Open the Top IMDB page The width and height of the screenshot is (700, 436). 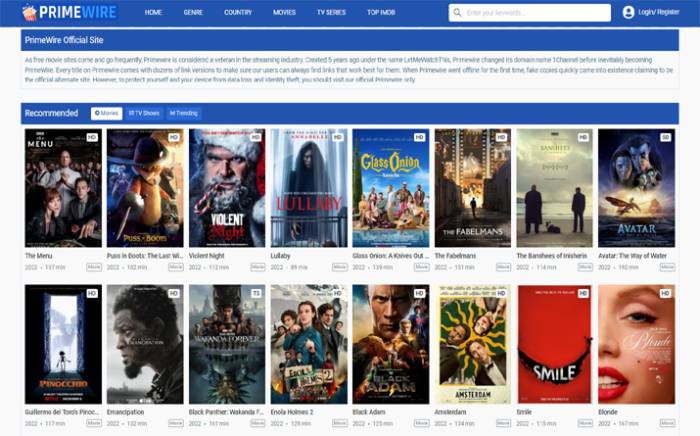[x=381, y=13]
